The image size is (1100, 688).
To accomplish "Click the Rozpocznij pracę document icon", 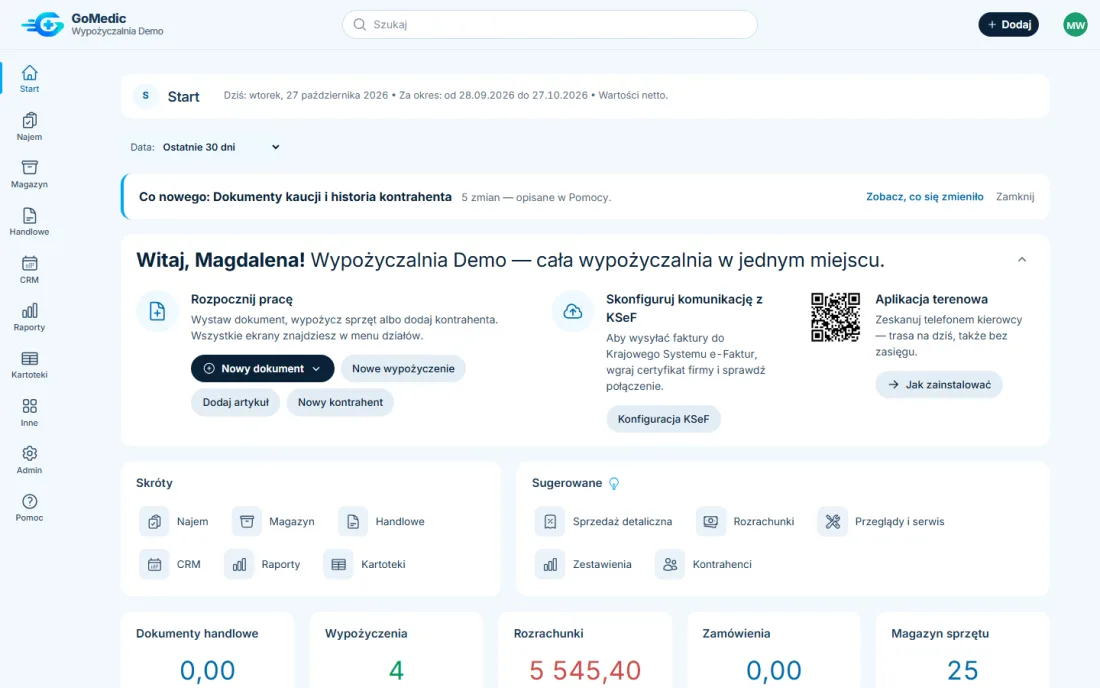I will click(157, 311).
